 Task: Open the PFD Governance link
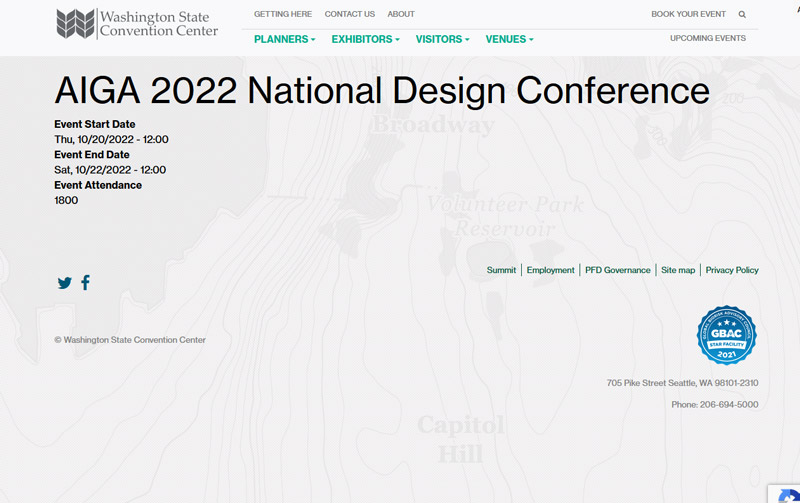click(618, 270)
